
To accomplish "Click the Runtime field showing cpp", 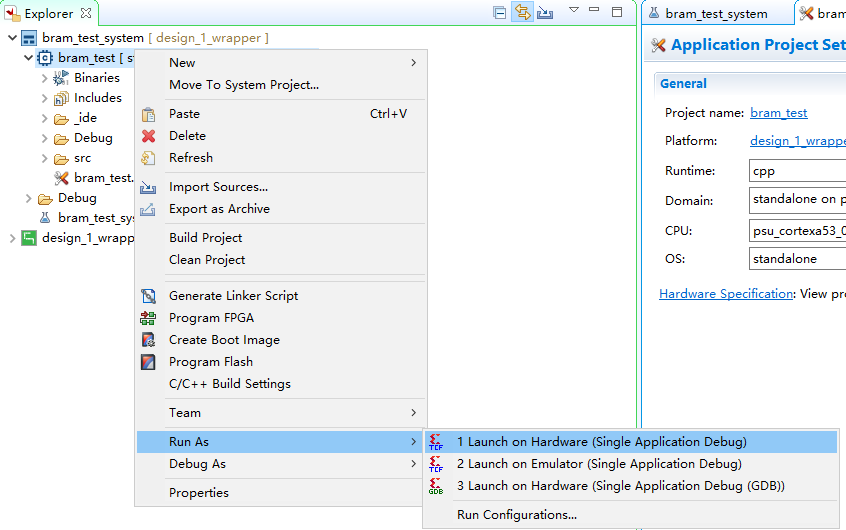I will coord(797,171).
